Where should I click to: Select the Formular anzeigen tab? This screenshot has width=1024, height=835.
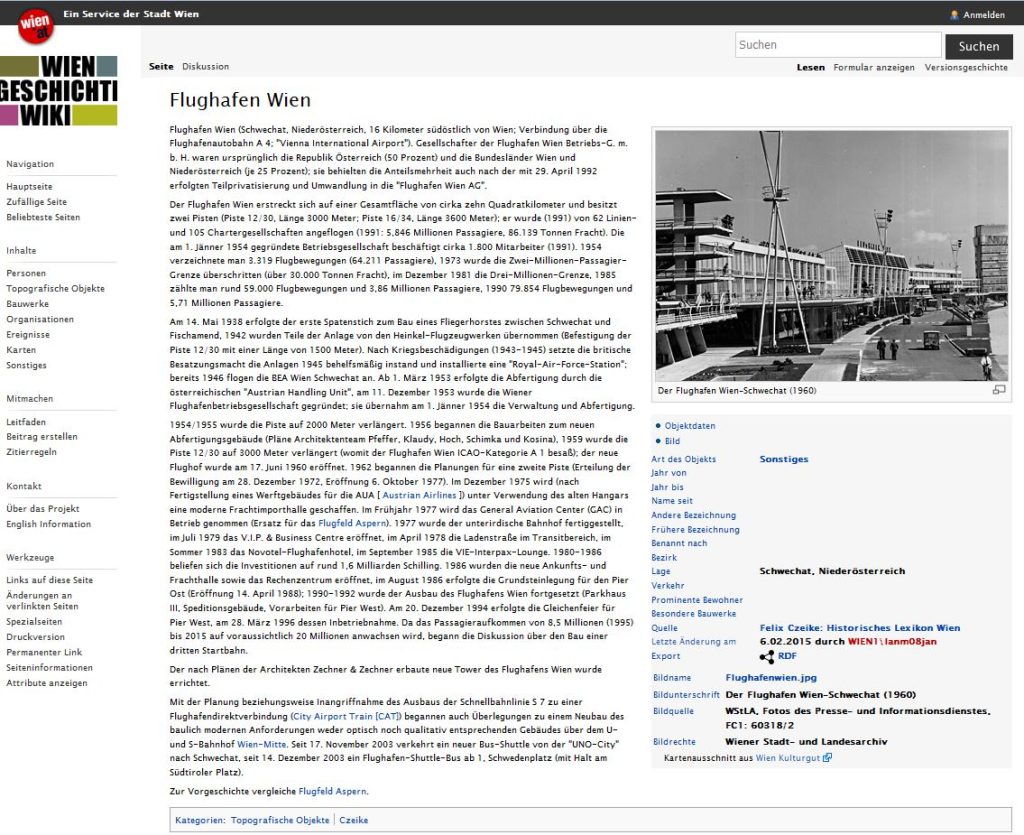click(x=873, y=68)
